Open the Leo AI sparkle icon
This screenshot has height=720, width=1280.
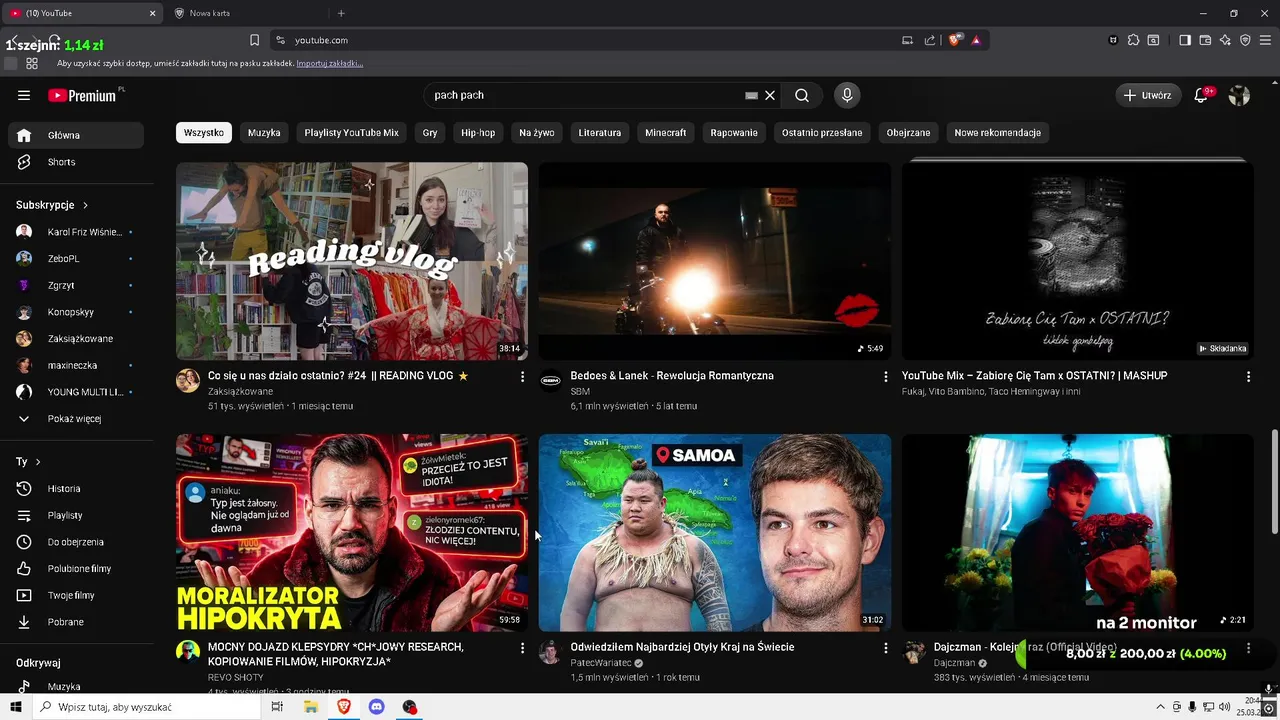(1225, 40)
